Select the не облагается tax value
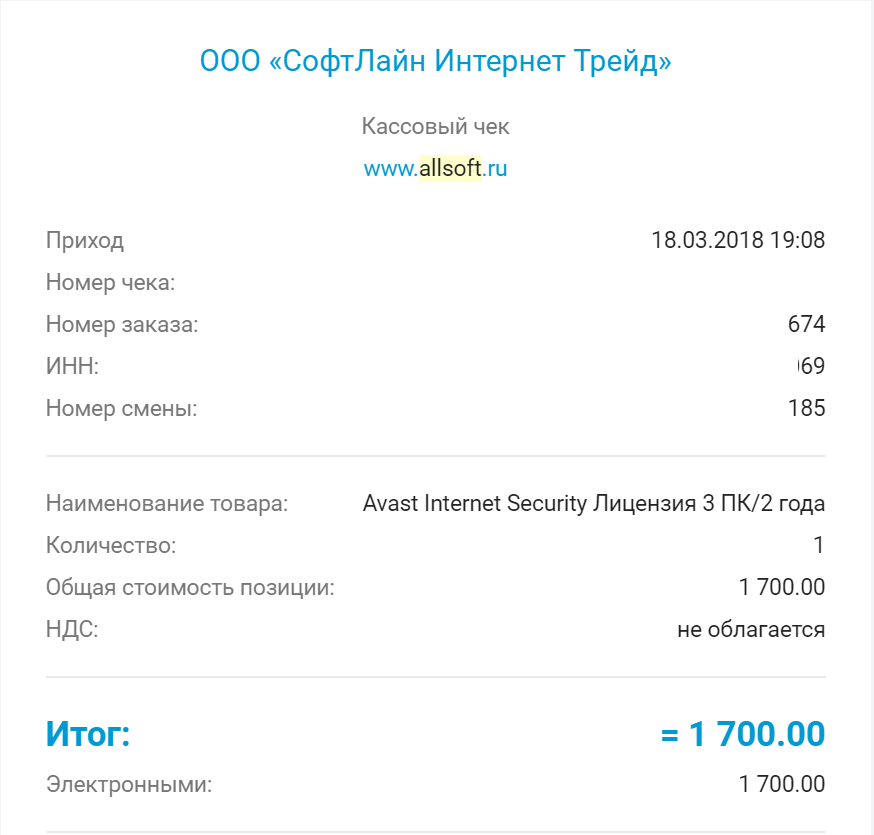The height and width of the screenshot is (835, 874). [750, 630]
